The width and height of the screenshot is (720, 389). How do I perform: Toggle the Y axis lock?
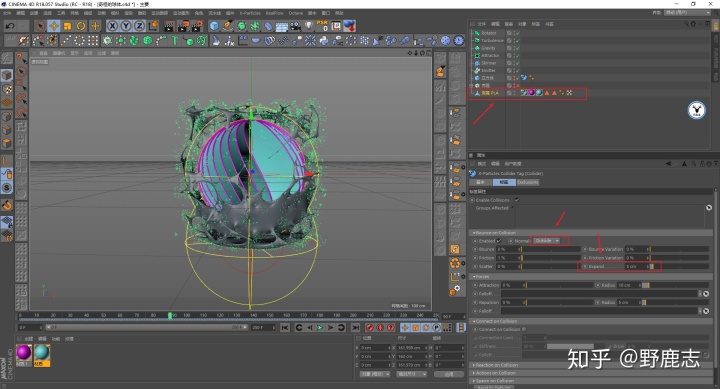coord(126,26)
